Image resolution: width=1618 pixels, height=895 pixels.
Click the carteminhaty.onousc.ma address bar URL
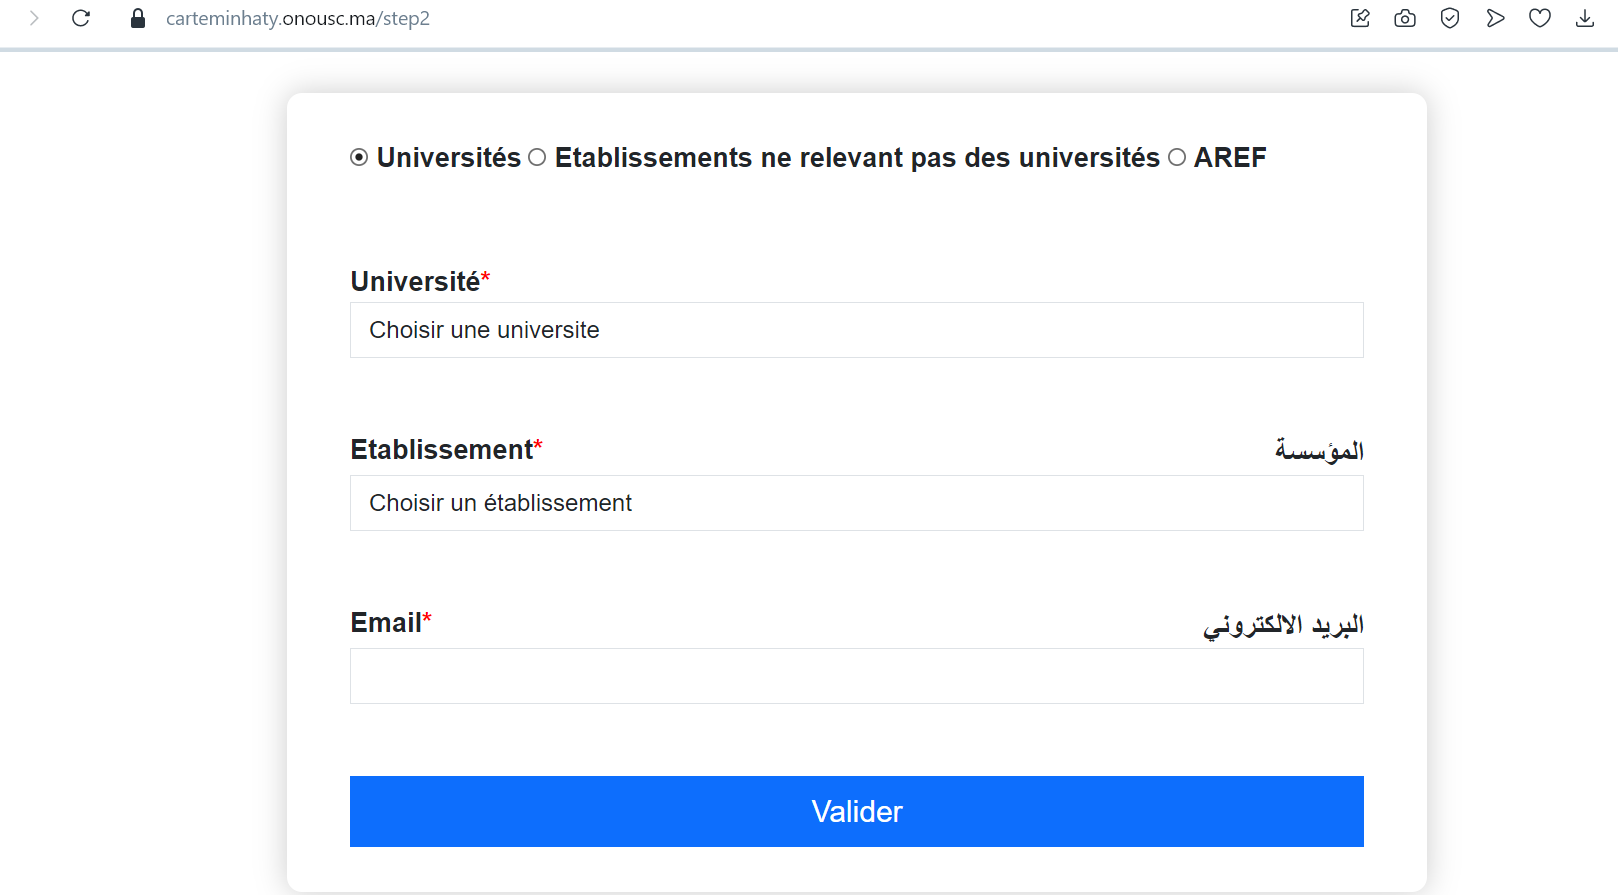[x=298, y=18]
